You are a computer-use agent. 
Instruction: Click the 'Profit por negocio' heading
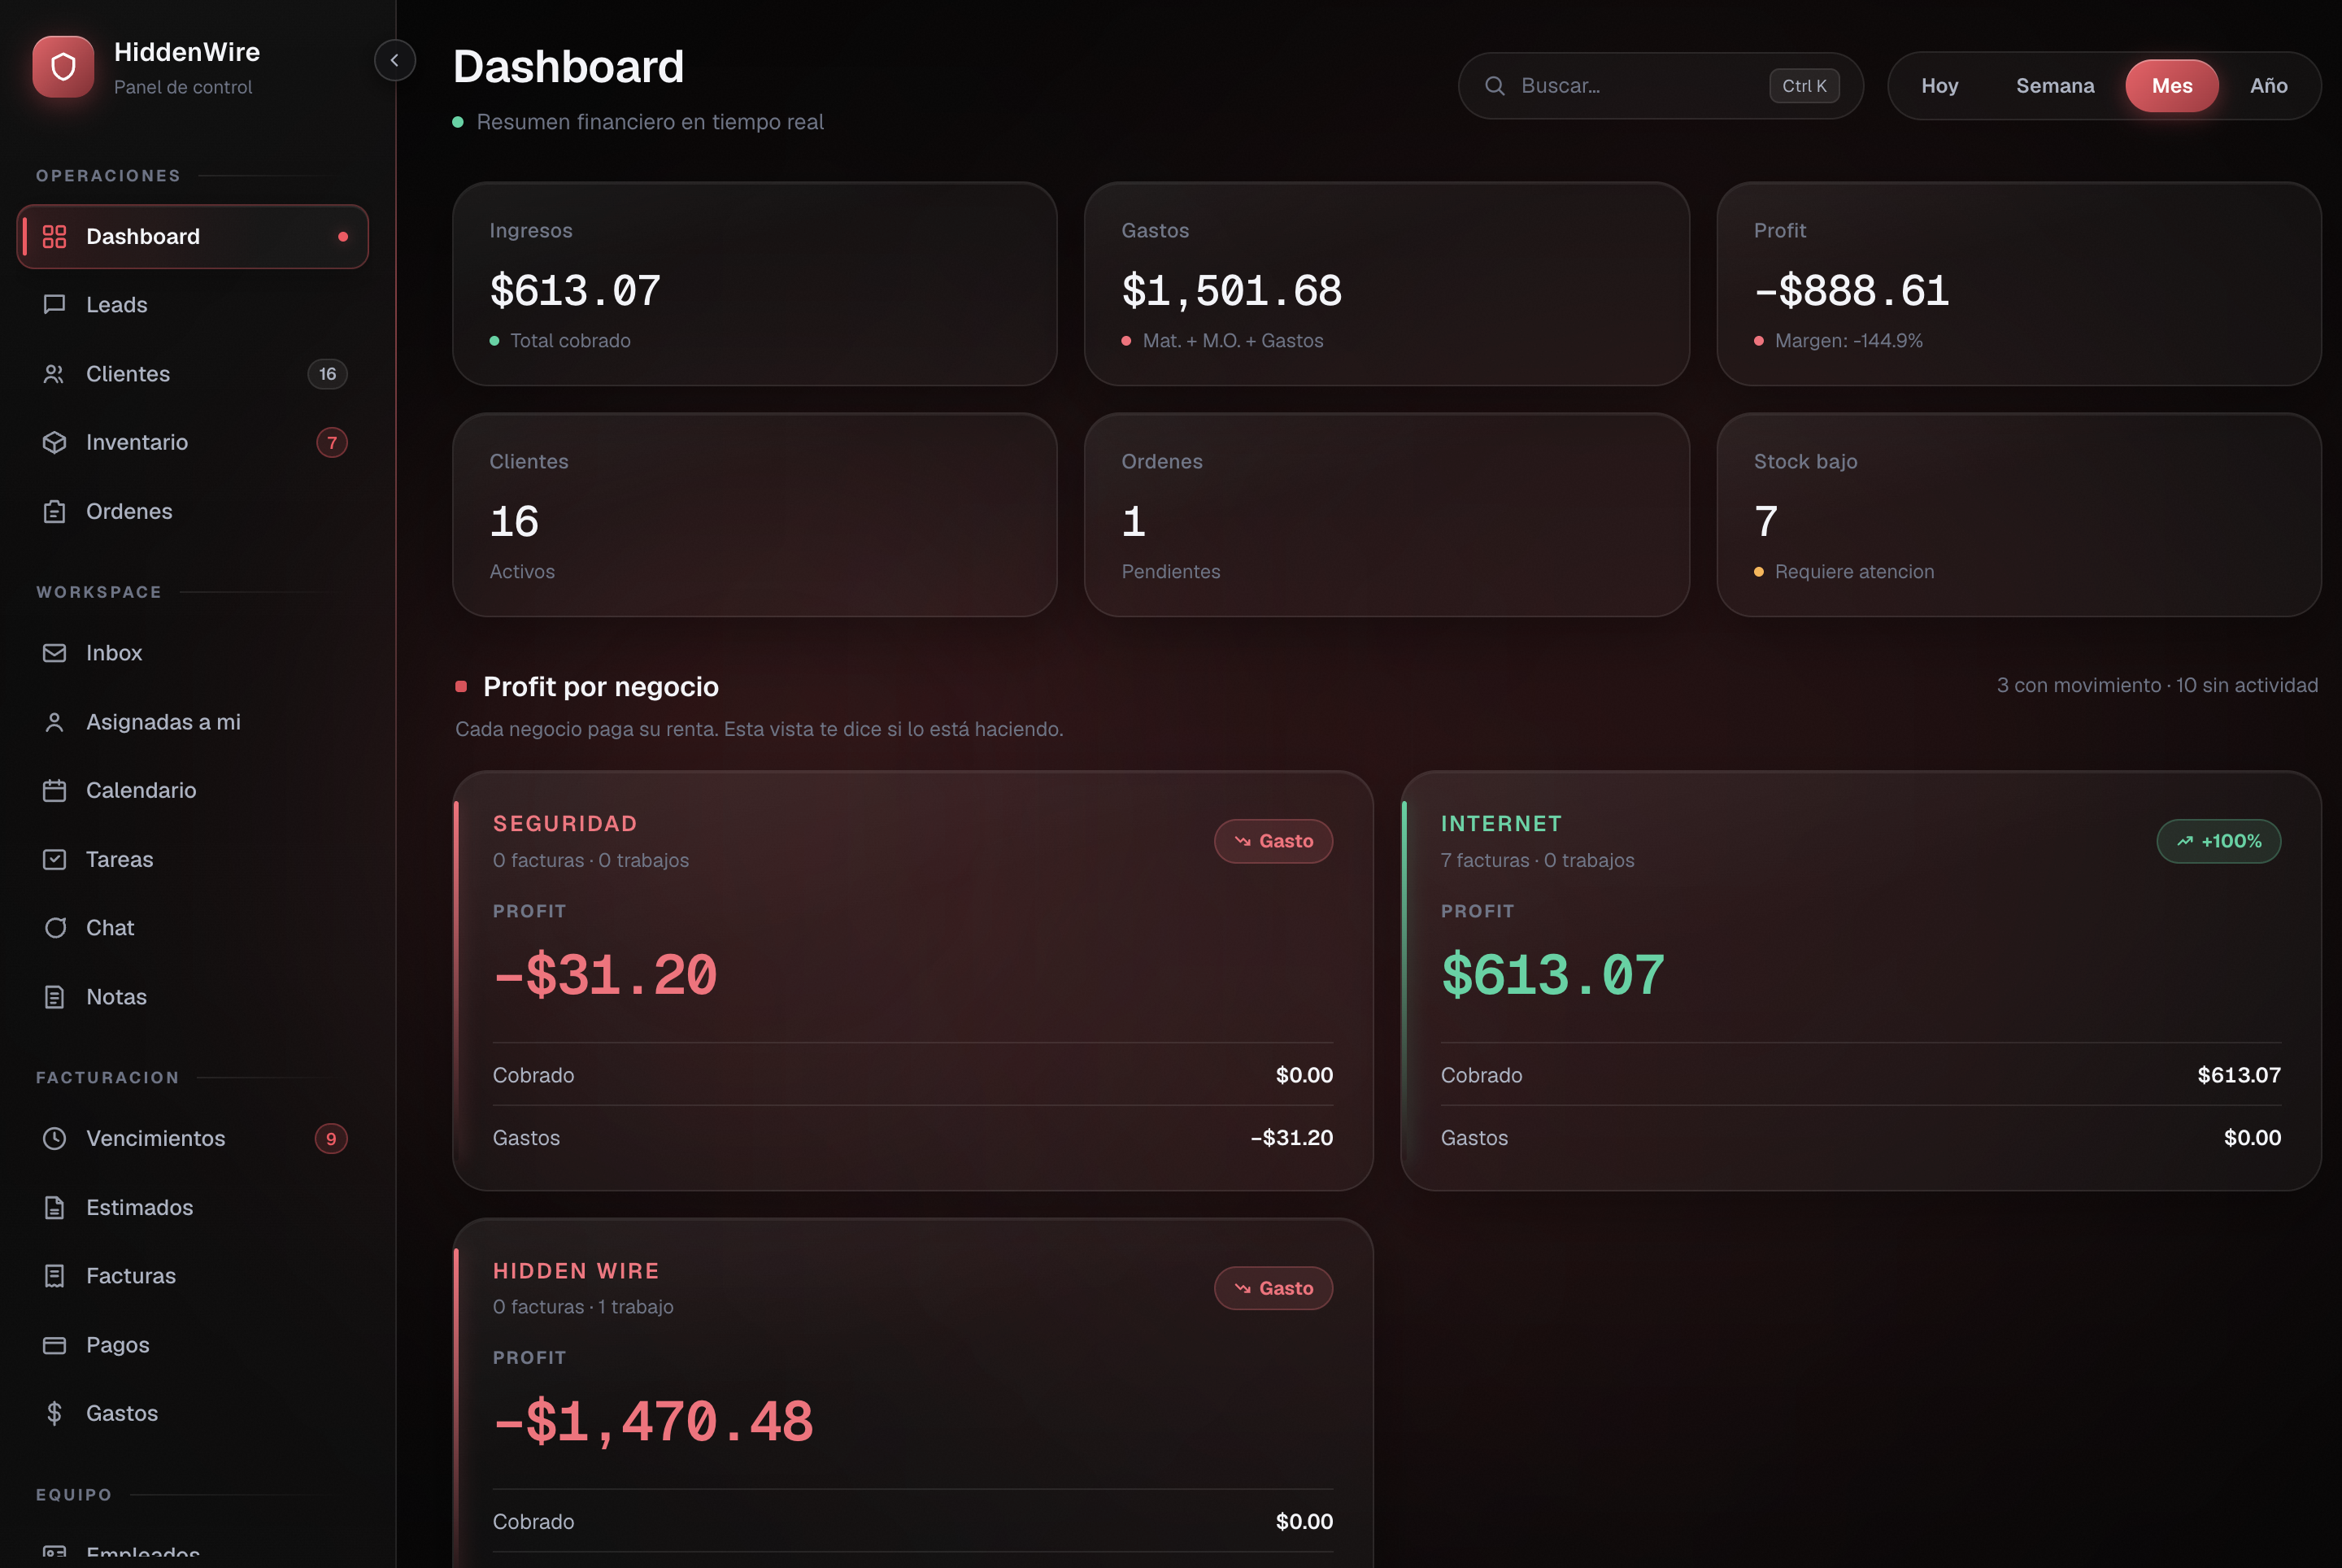(600, 687)
